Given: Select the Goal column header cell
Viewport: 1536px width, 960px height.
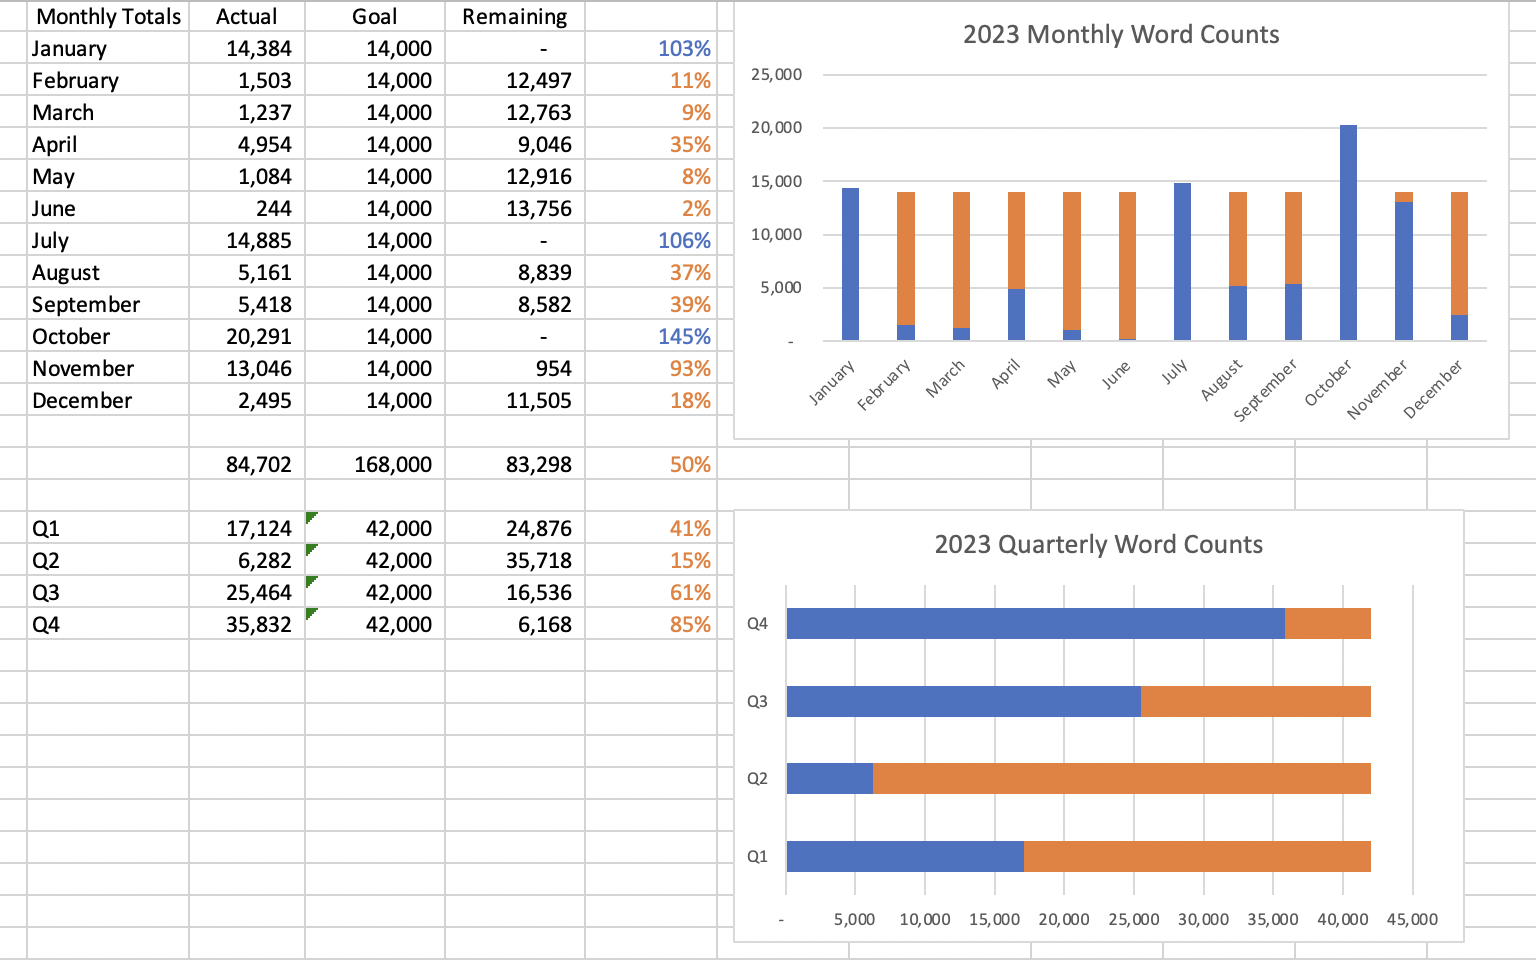Looking at the screenshot, I should click(x=375, y=16).
